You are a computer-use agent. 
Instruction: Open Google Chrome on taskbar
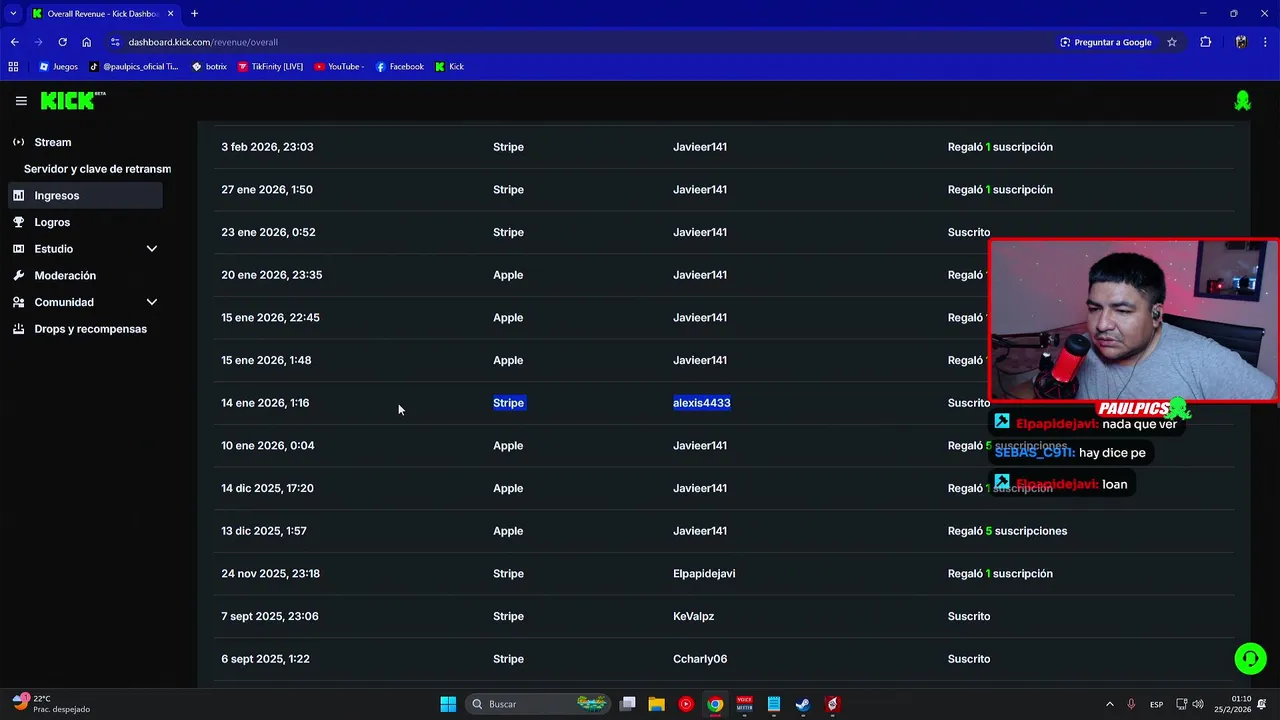pos(715,704)
